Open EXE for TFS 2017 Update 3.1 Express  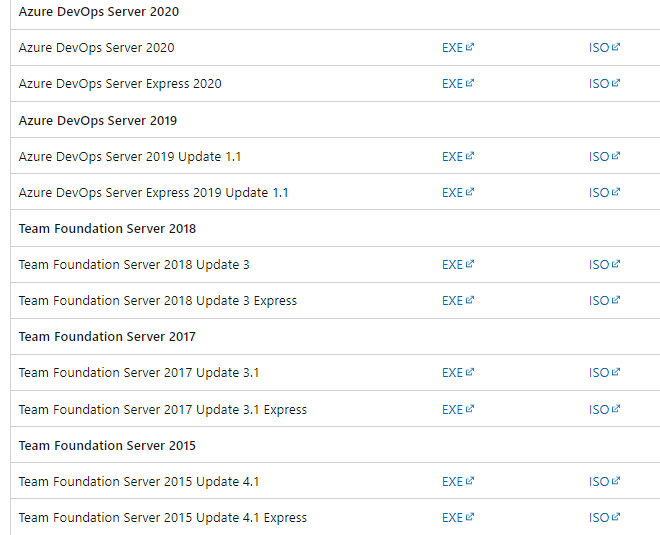tap(458, 409)
